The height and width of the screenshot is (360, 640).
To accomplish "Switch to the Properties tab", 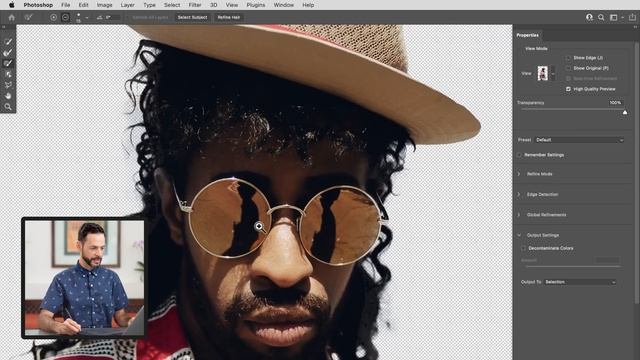I will click(x=527, y=35).
